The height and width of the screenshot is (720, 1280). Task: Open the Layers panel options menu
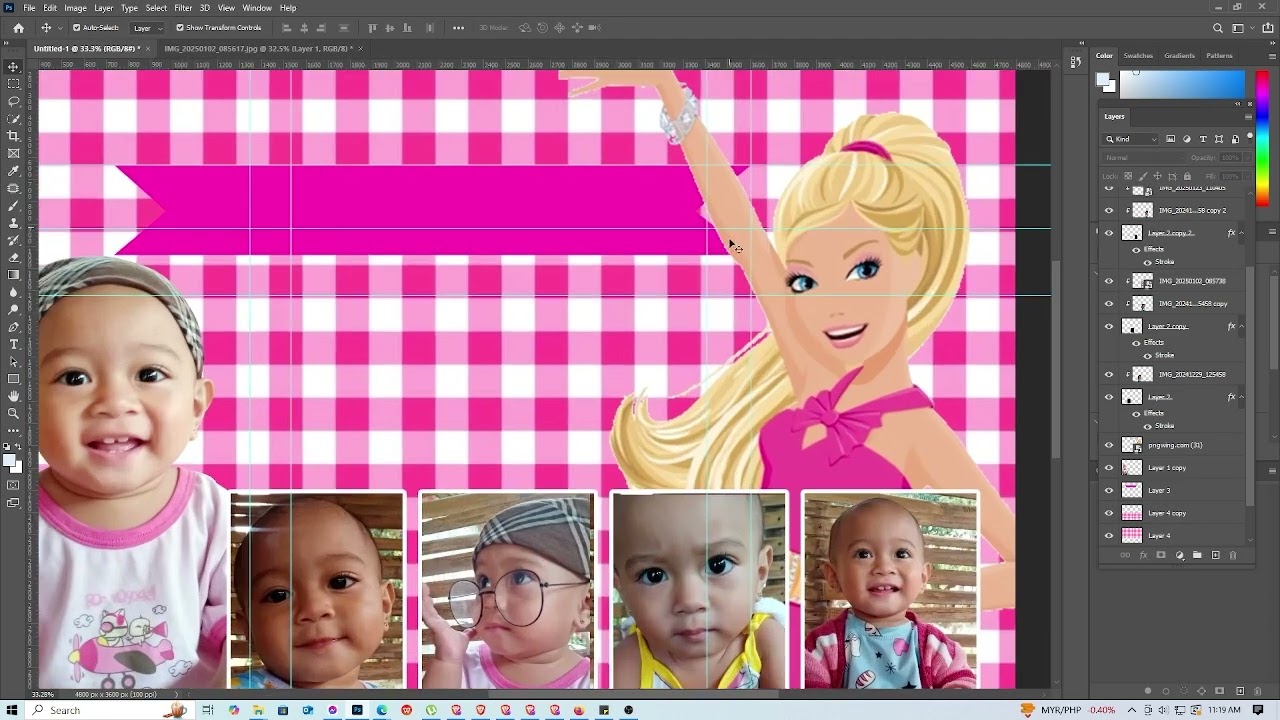click(1247, 116)
